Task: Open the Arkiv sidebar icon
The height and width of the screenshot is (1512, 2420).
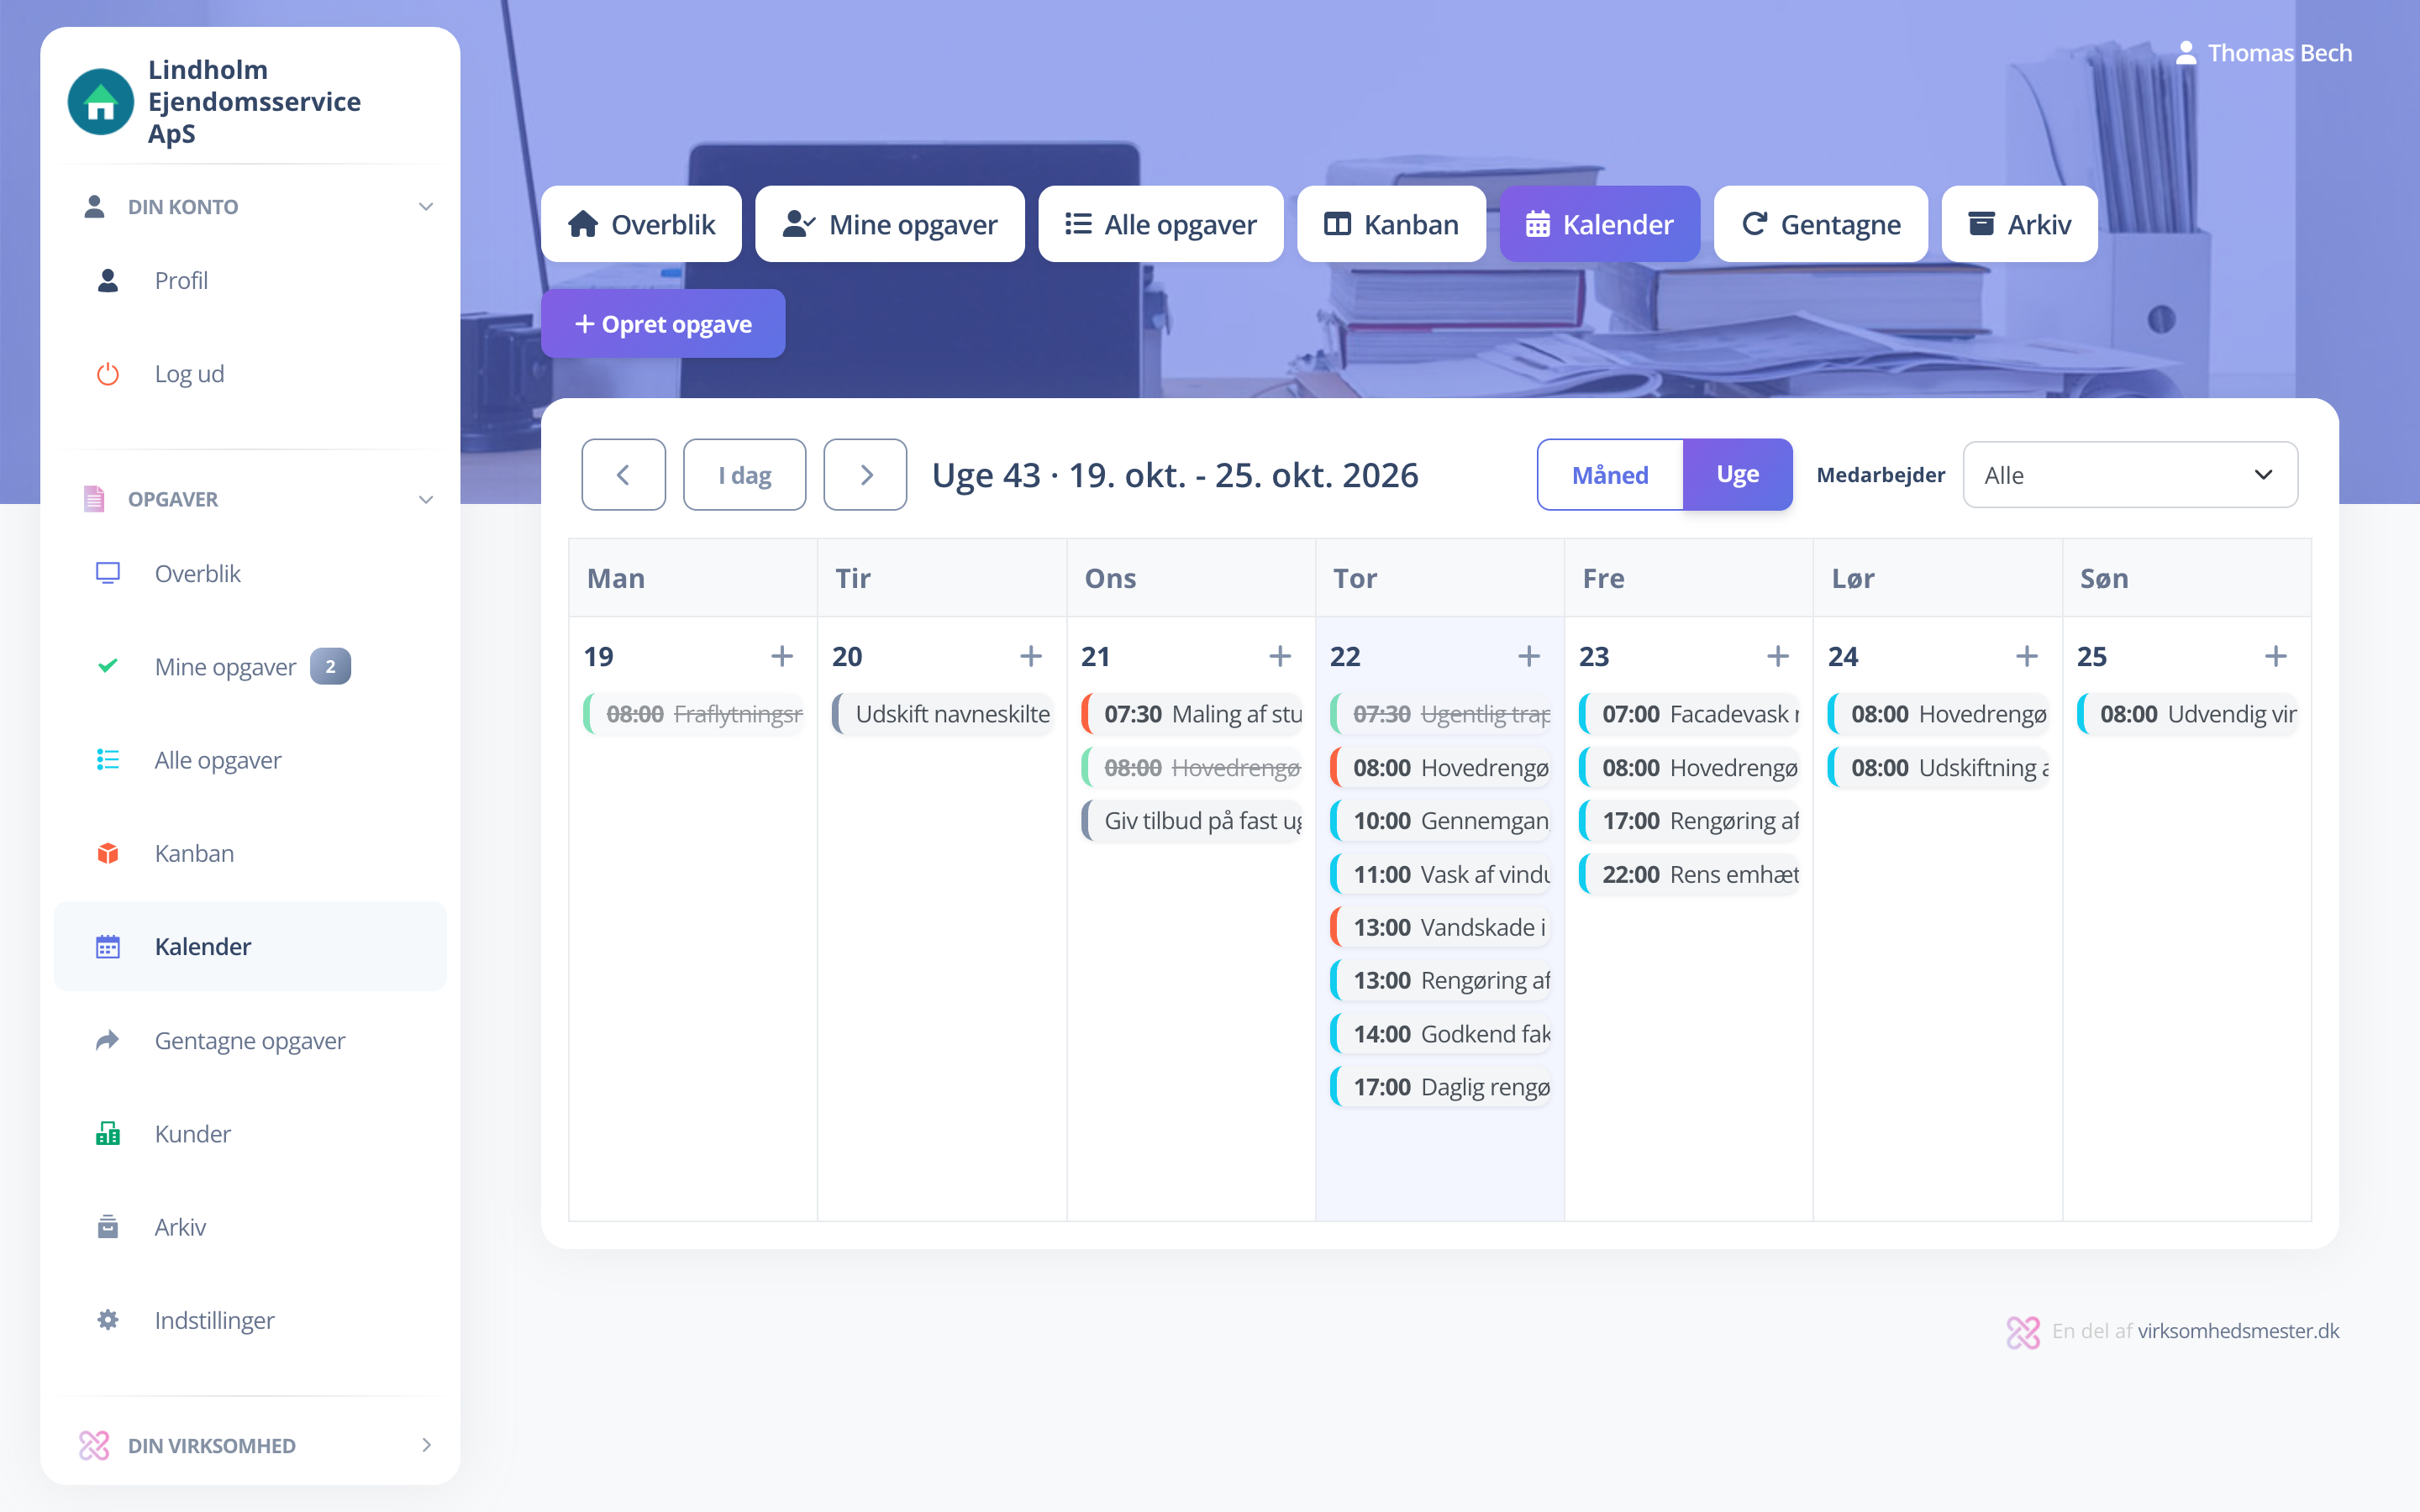Action: click(108, 1227)
